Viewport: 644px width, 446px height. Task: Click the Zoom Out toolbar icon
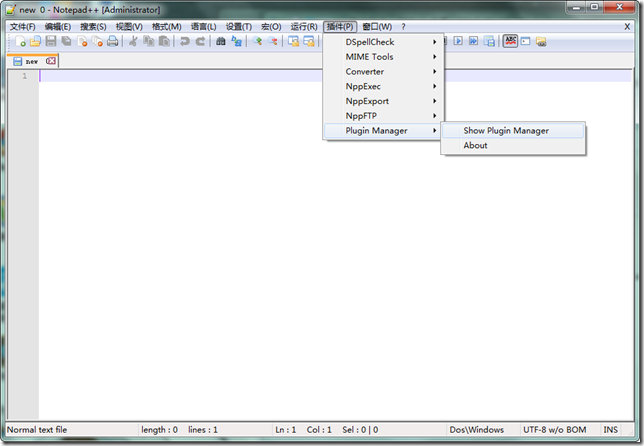point(273,41)
